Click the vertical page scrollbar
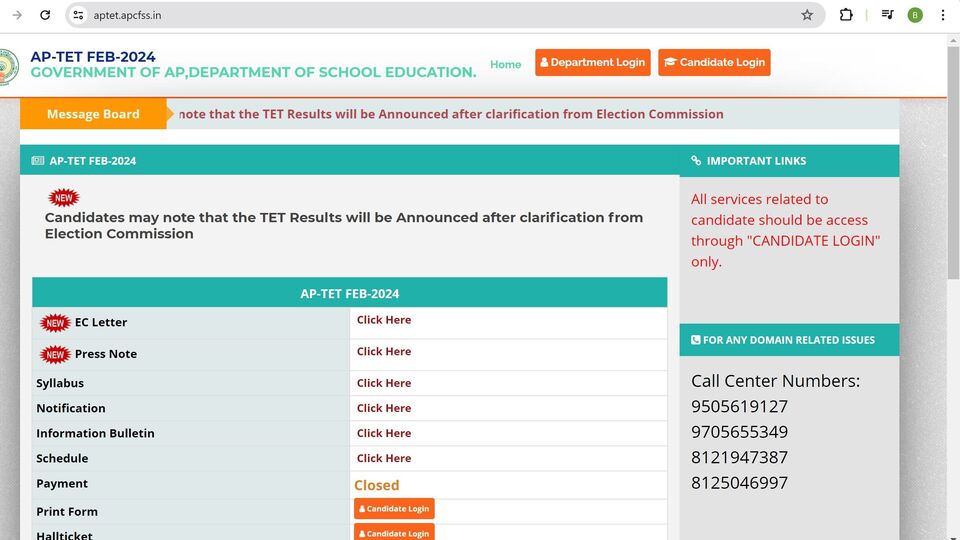Image resolution: width=960 pixels, height=540 pixels. [x=953, y=162]
